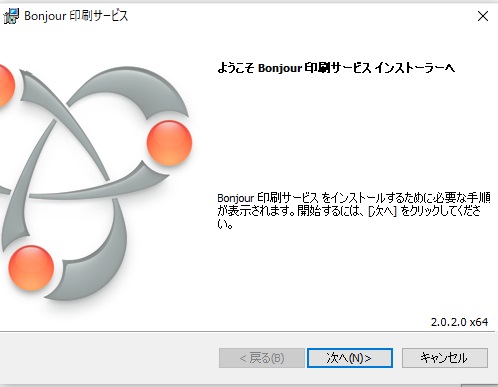Click the gray footer area left of 戻る
The height and width of the screenshot is (387, 498).
pos(108,358)
